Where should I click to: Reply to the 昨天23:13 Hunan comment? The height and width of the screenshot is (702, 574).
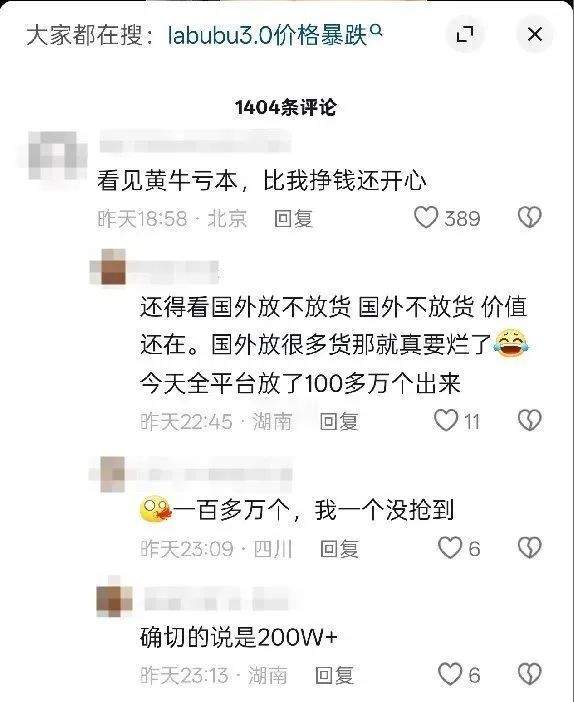334,675
